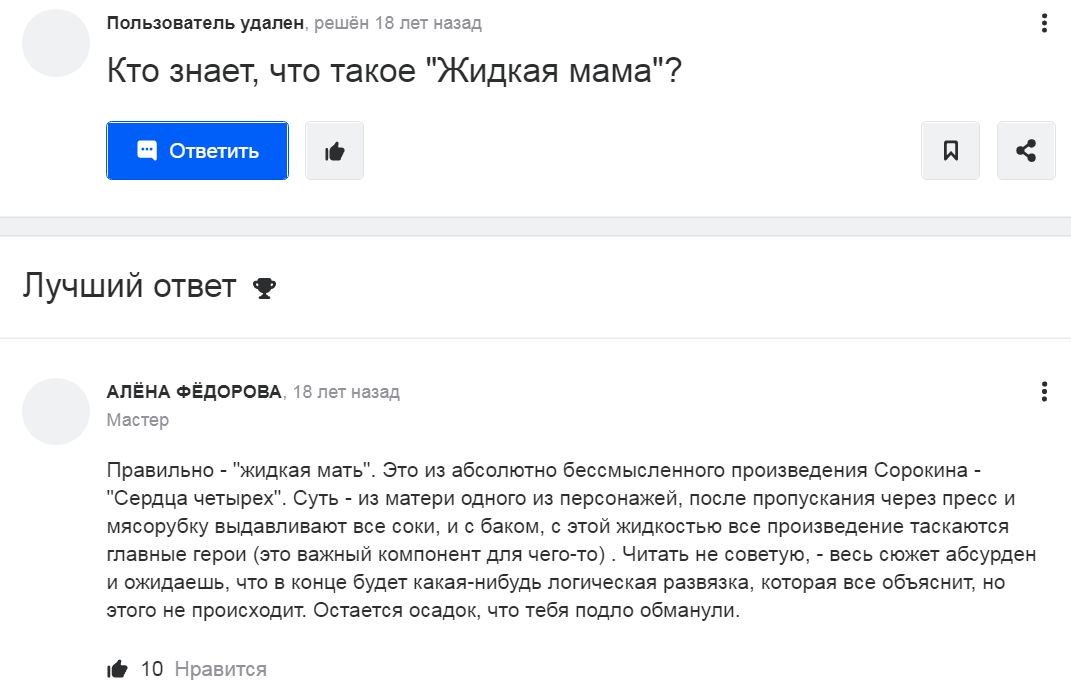1071x686 pixels.
Task: Click the Ответить button label
Action: pos(214,151)
